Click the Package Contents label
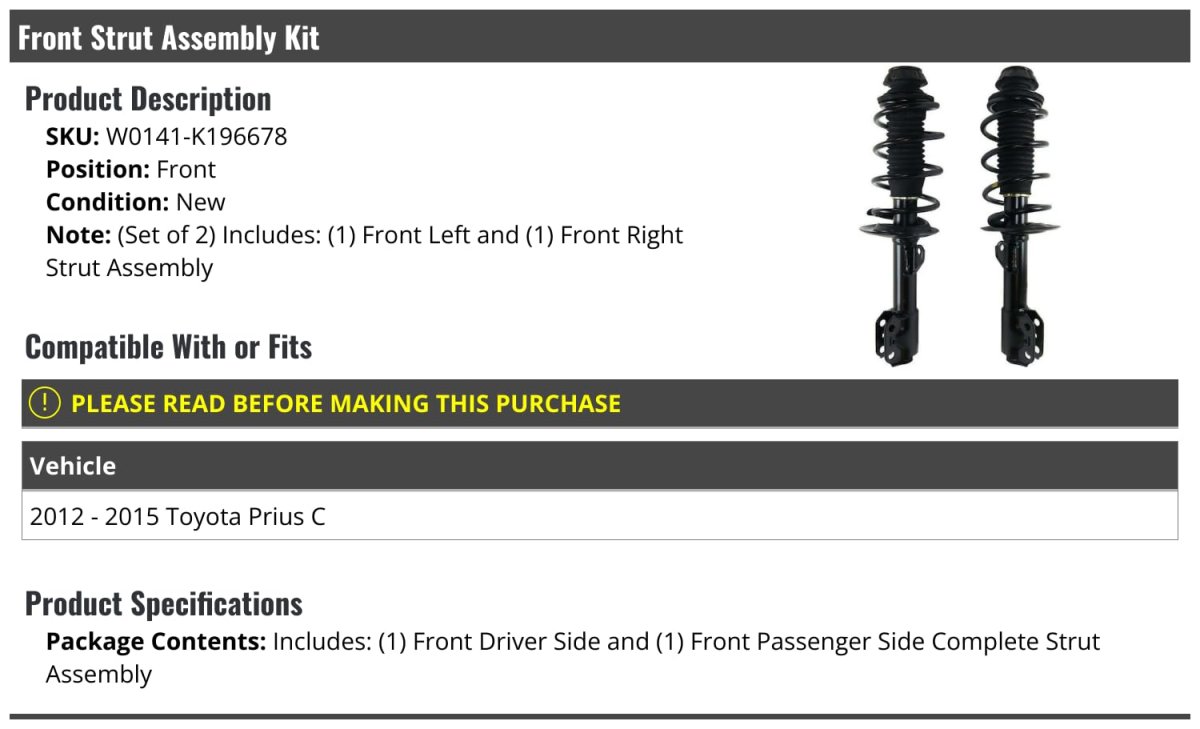Screen dimensions: 1200x729 click(x=156, y=641)
